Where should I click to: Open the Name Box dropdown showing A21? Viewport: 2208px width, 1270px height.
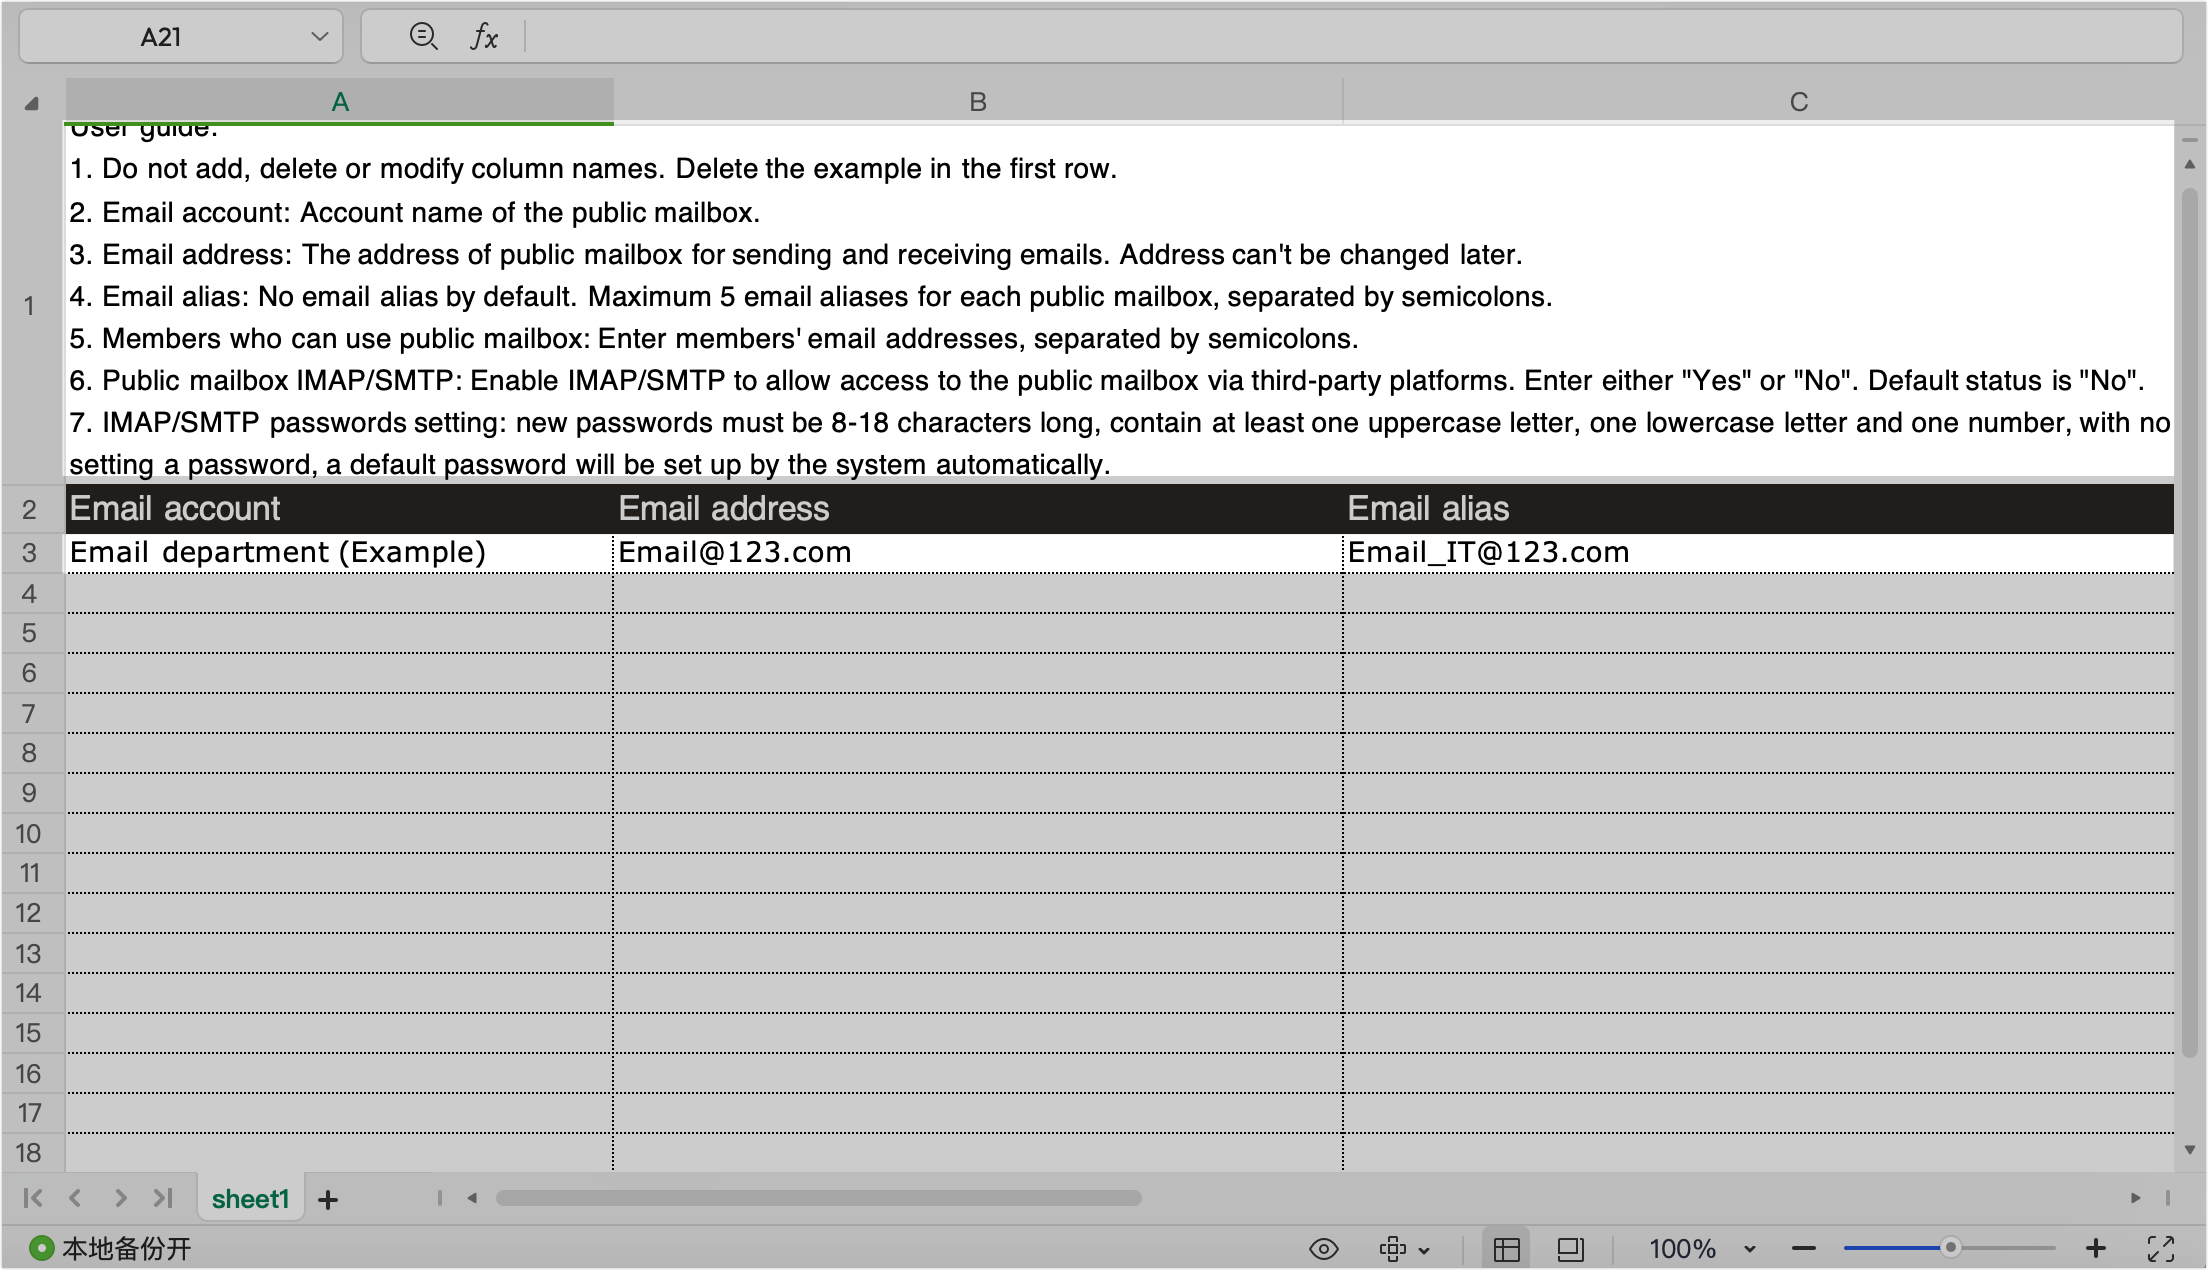coord(319,36)
